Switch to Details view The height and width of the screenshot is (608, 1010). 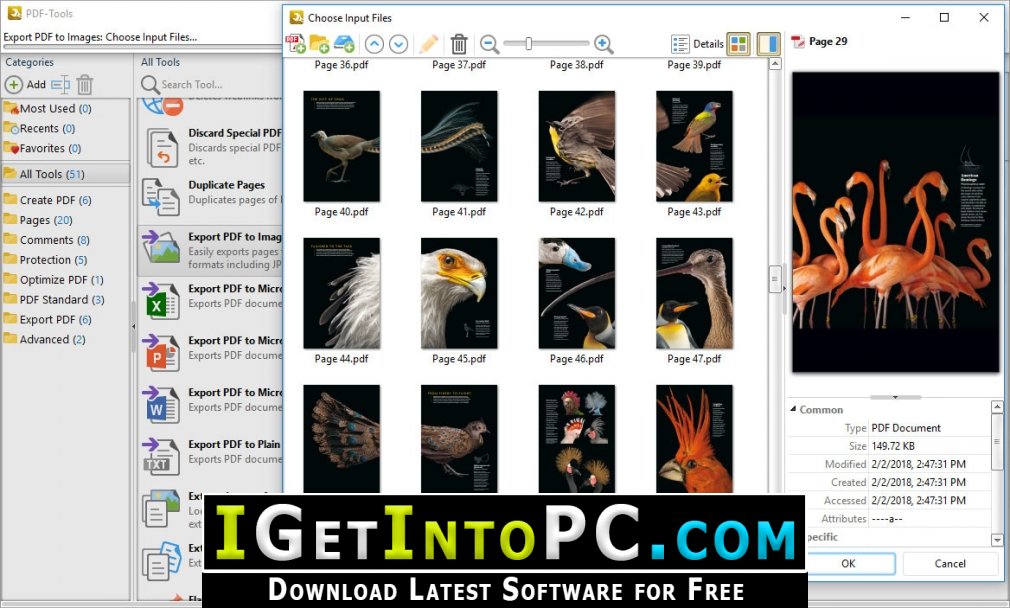(698, 44)
